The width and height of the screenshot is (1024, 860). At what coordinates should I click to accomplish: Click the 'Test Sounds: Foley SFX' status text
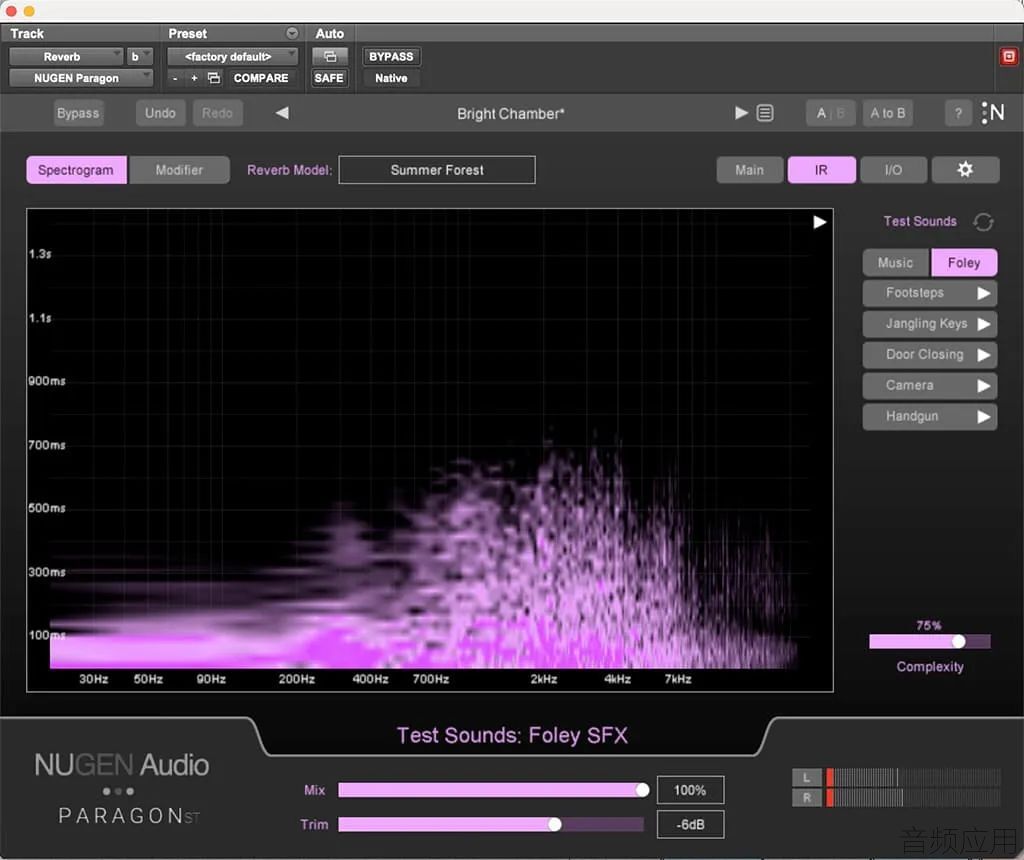point(512,735)
